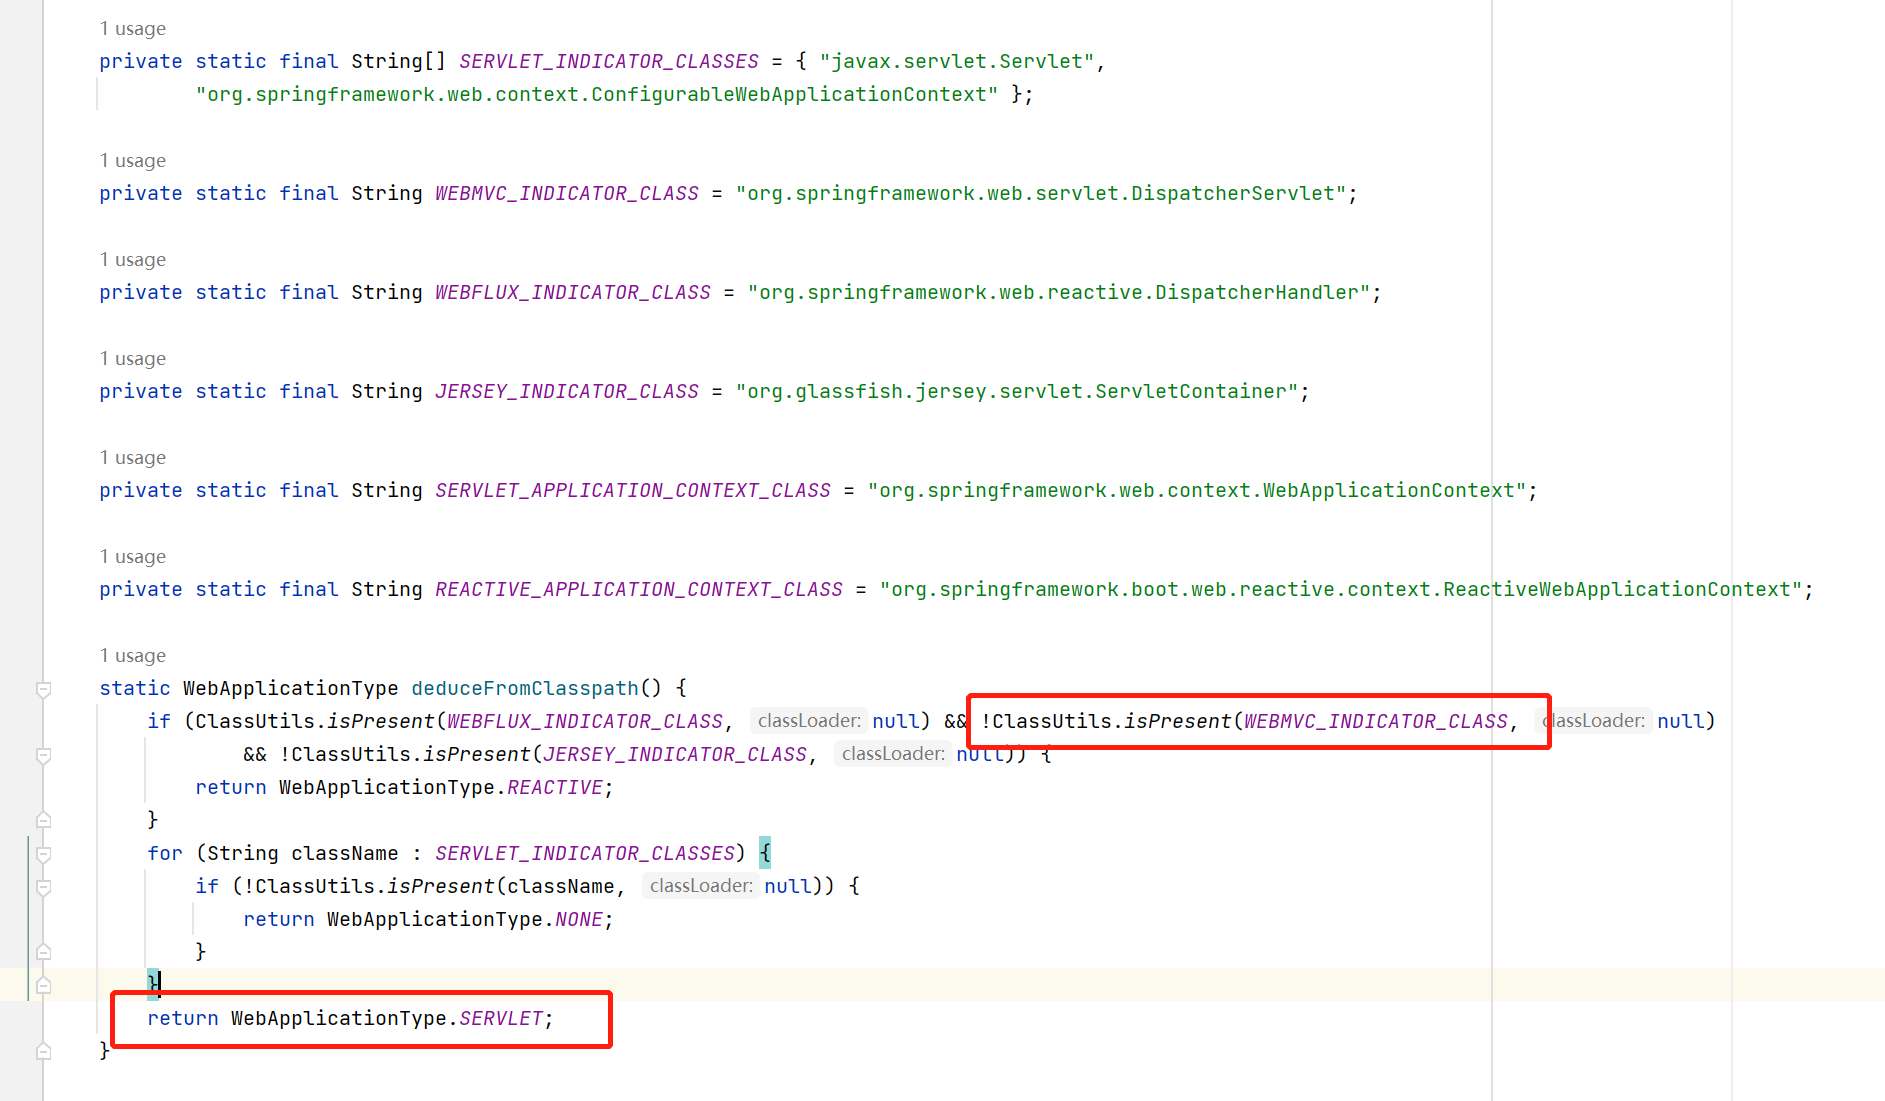1885x1101 pixels.
Task: Click isPresent call in if (!ClassUtils.isPresent(className
Action: (x=441, y=886)
